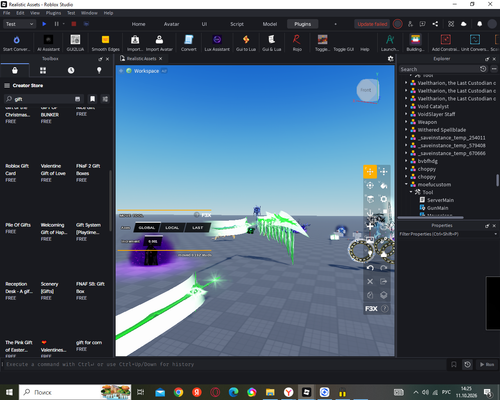The image size is (500, 400).
Task: Click the Help plugin button
Action: click(x=365, y=49)
